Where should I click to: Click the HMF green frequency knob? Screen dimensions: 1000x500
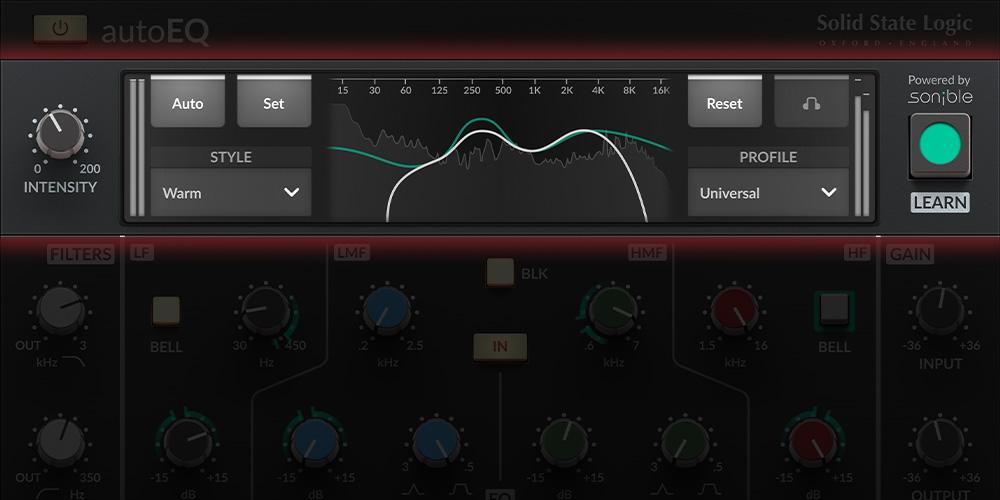click(612, 311)
